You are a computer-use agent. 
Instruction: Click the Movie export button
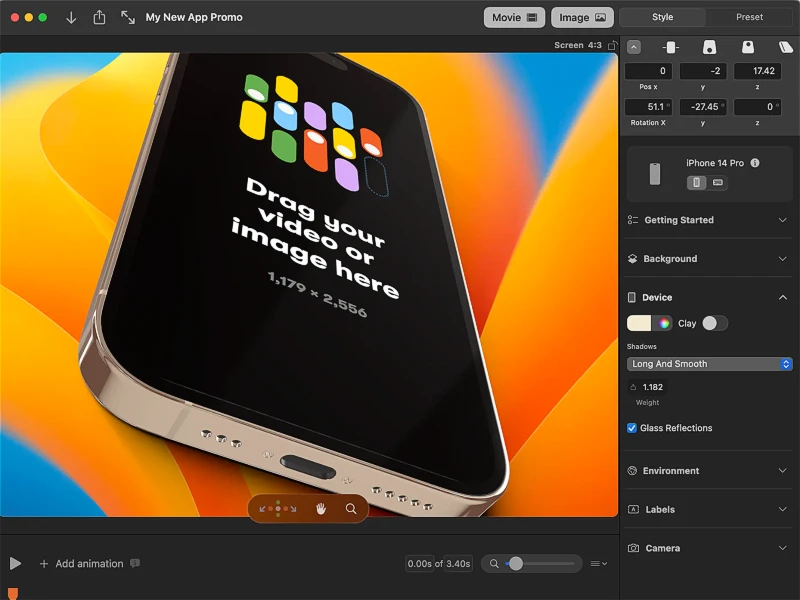coord(514,17)
